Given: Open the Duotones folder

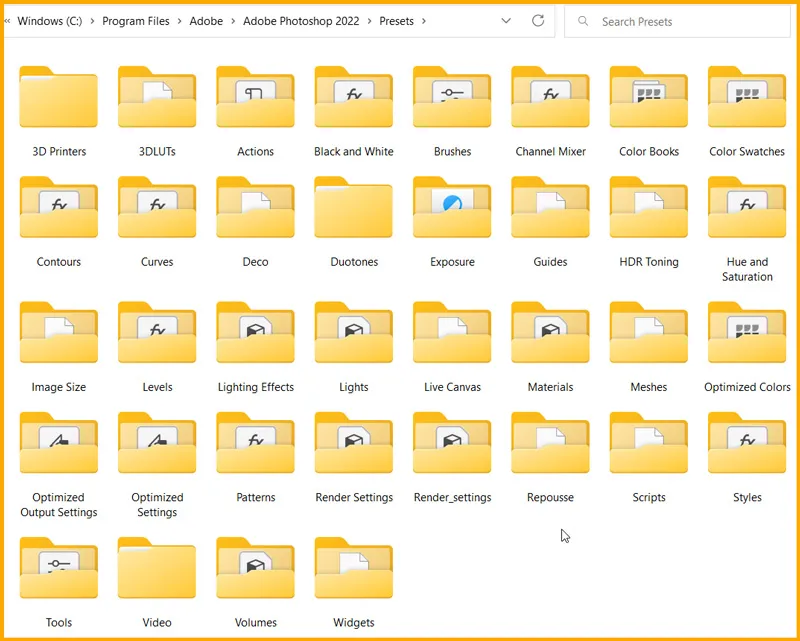Looking at the screenshot, I should pyautogui.click(x=353, y=208).
